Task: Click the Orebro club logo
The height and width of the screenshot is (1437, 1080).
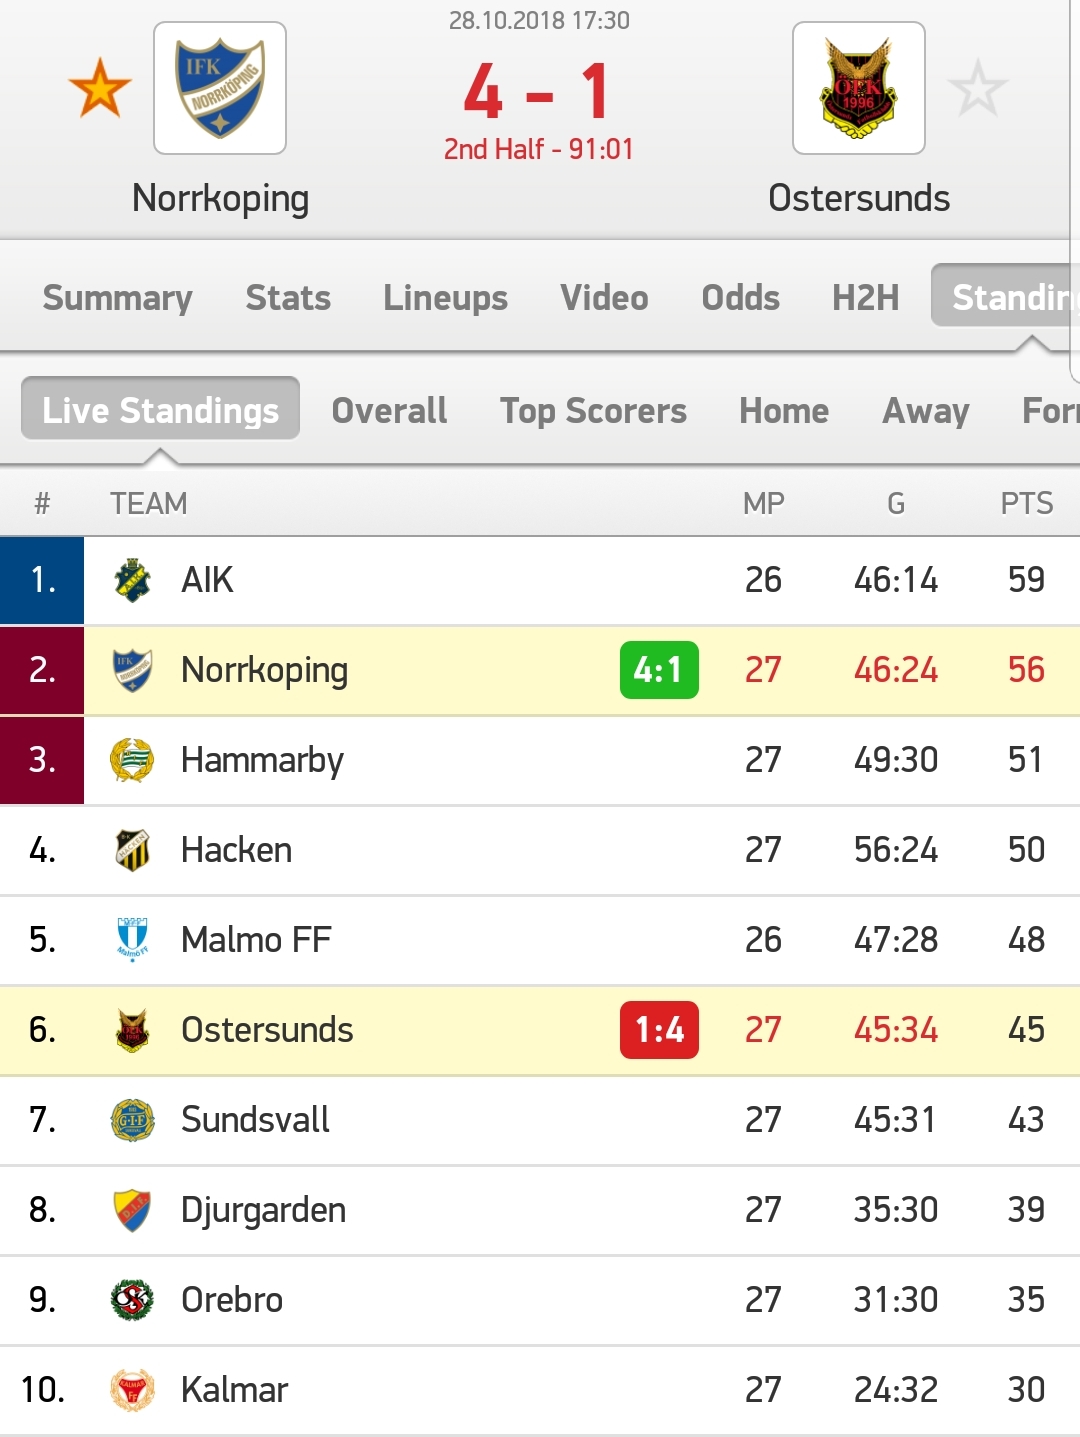Action: click(x=132, y=1300)
